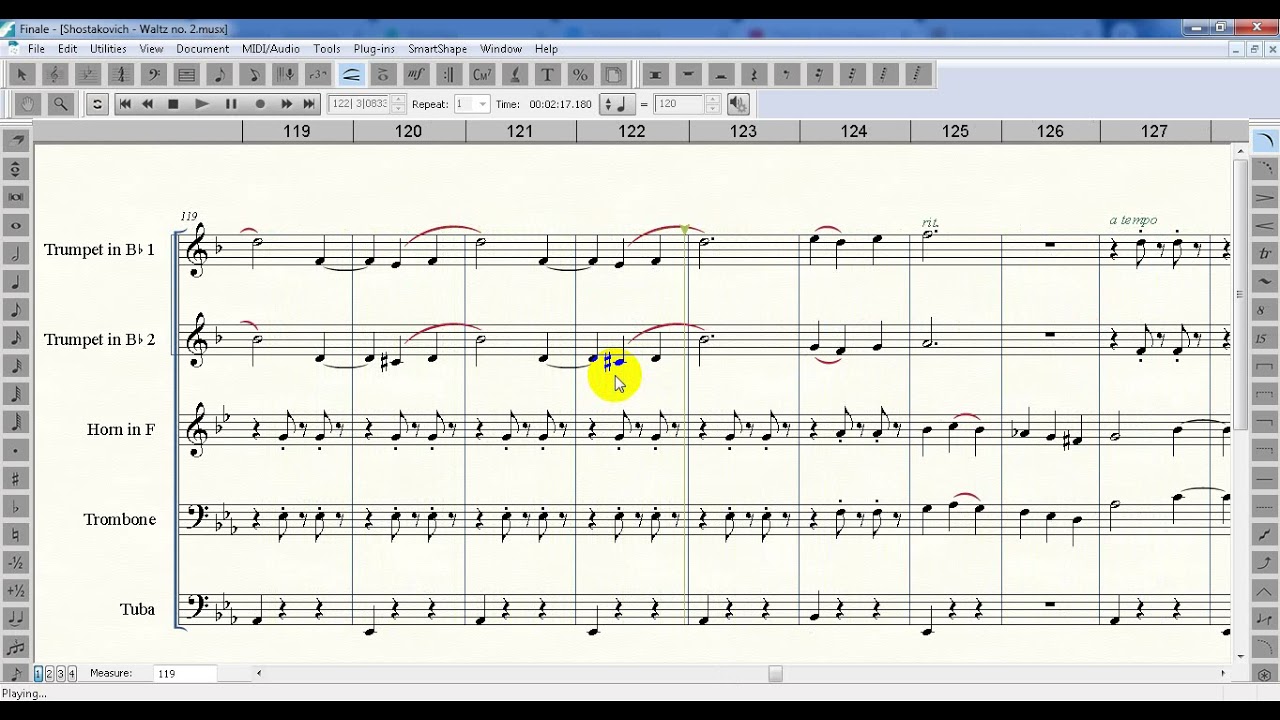
Task: Open the Repeat count dropdown
Action: point(483,104)
